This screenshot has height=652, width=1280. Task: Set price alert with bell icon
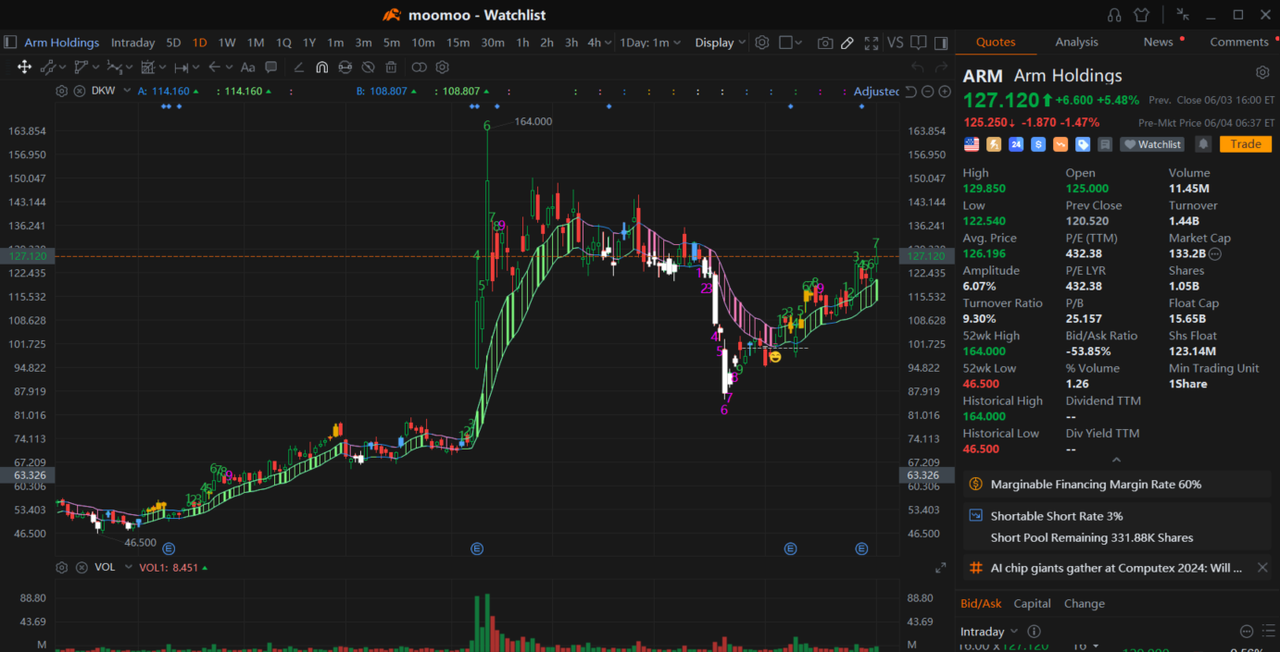click(1203, 144)
